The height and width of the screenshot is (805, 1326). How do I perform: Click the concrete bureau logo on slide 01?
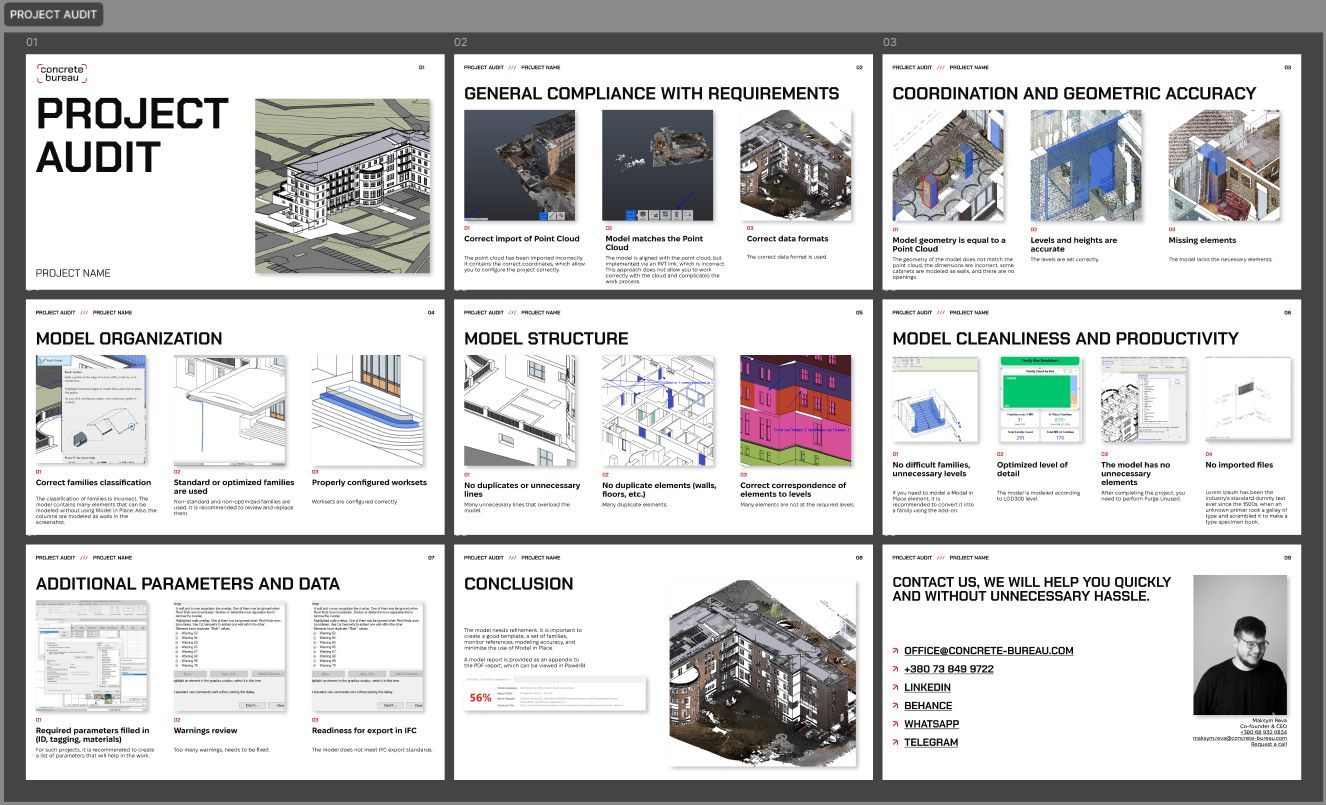62,72
